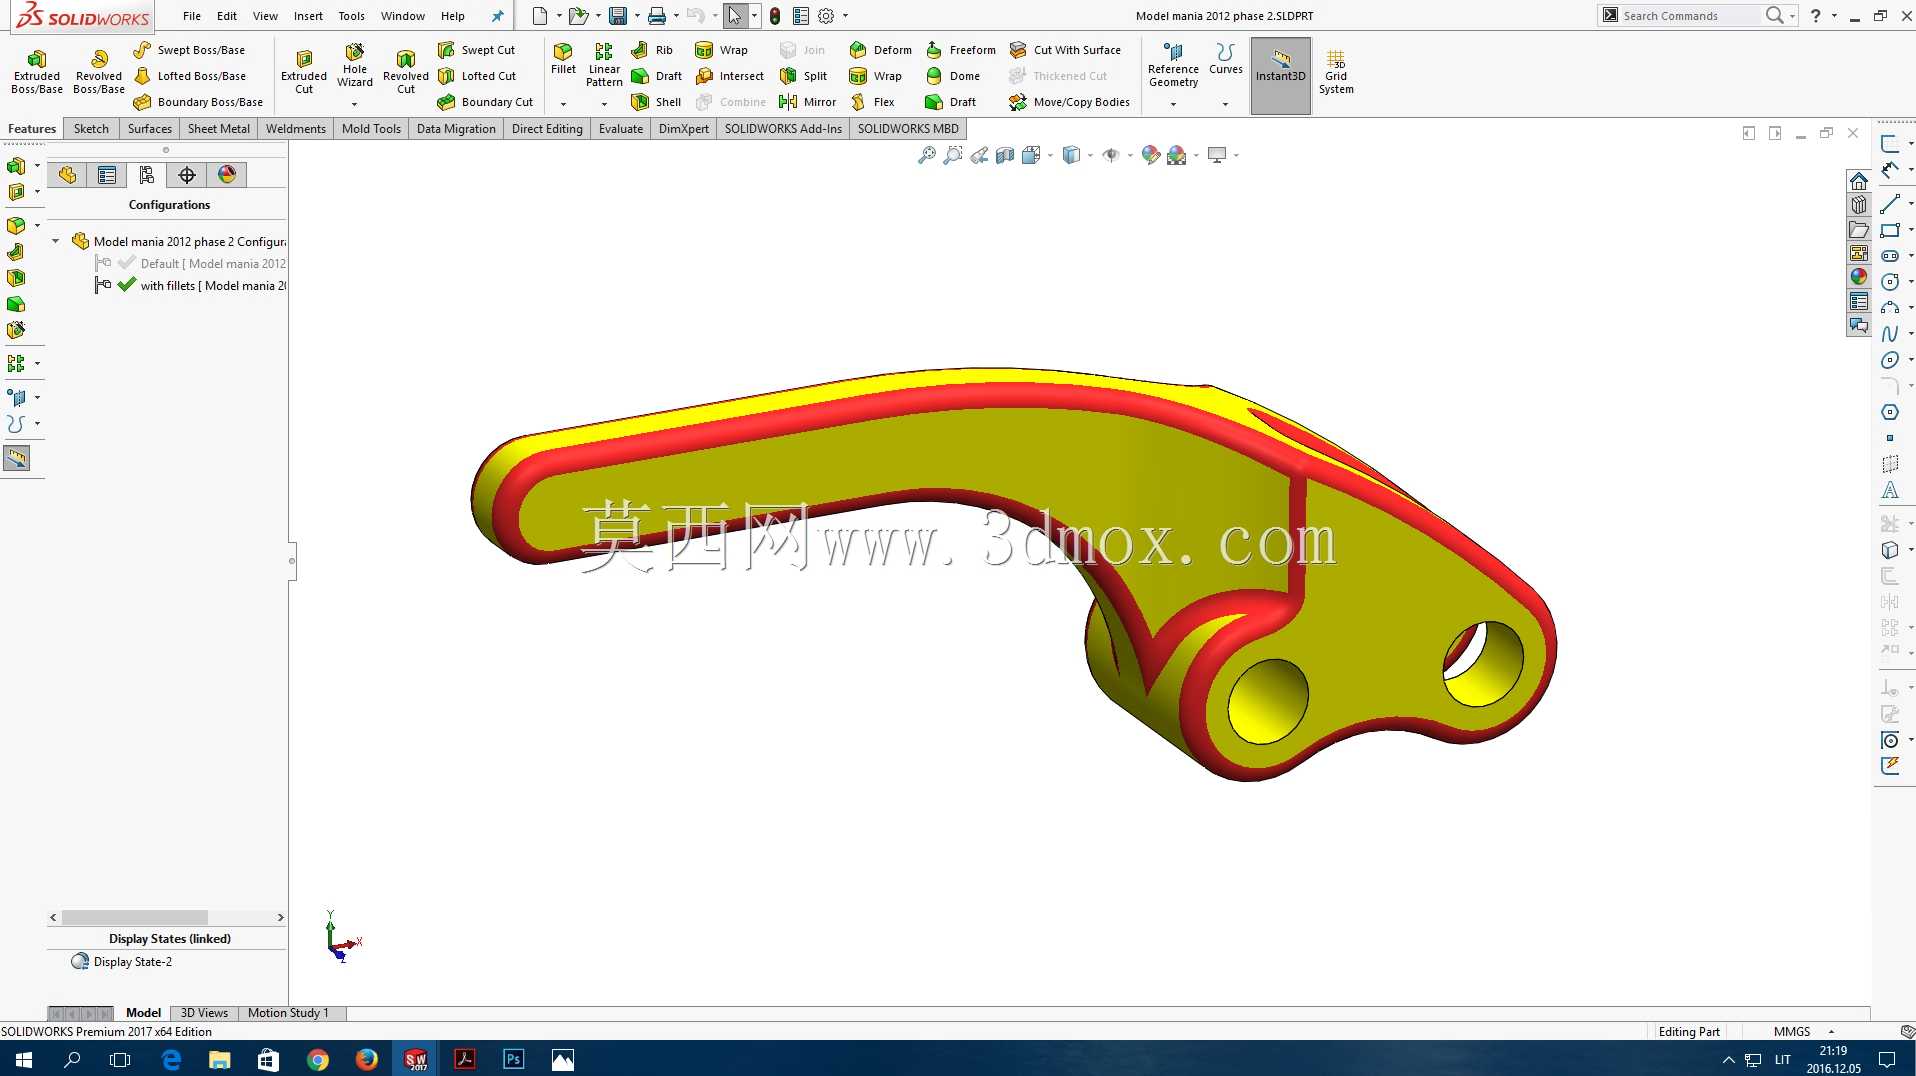The image size is (1916, 1076).
Task: Click Cut With Surface tool
Action: point(1066,50)
